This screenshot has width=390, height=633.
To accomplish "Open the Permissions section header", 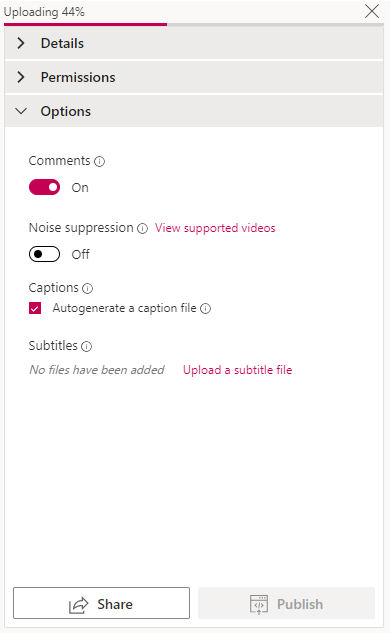I will pyautogui.click(x=194, y=77).
